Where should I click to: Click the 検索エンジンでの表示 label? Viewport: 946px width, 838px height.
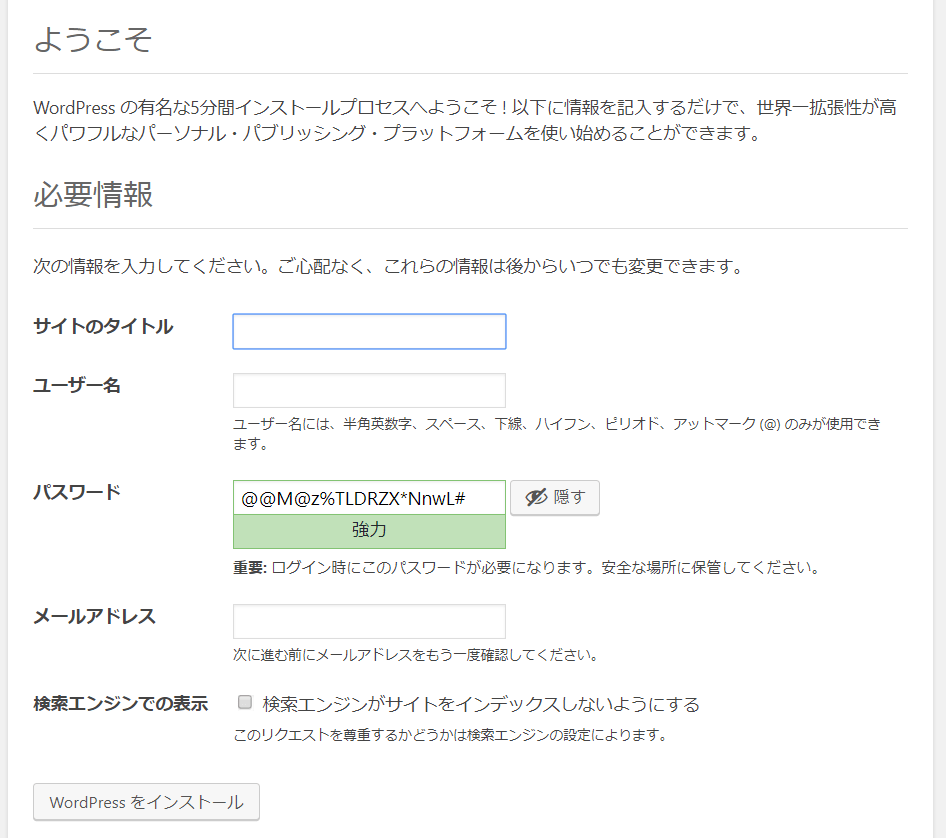(x=121, y=703)
